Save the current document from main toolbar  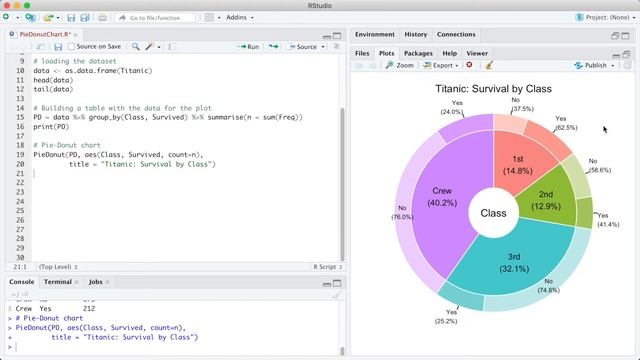click(x=71, y=18)
